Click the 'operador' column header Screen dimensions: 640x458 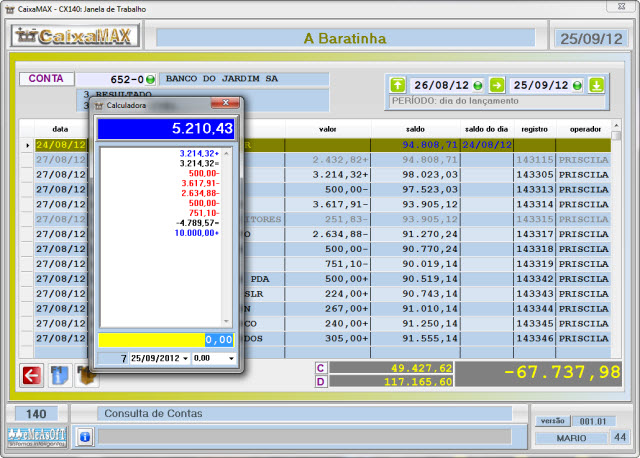click(x=585, y=129)
